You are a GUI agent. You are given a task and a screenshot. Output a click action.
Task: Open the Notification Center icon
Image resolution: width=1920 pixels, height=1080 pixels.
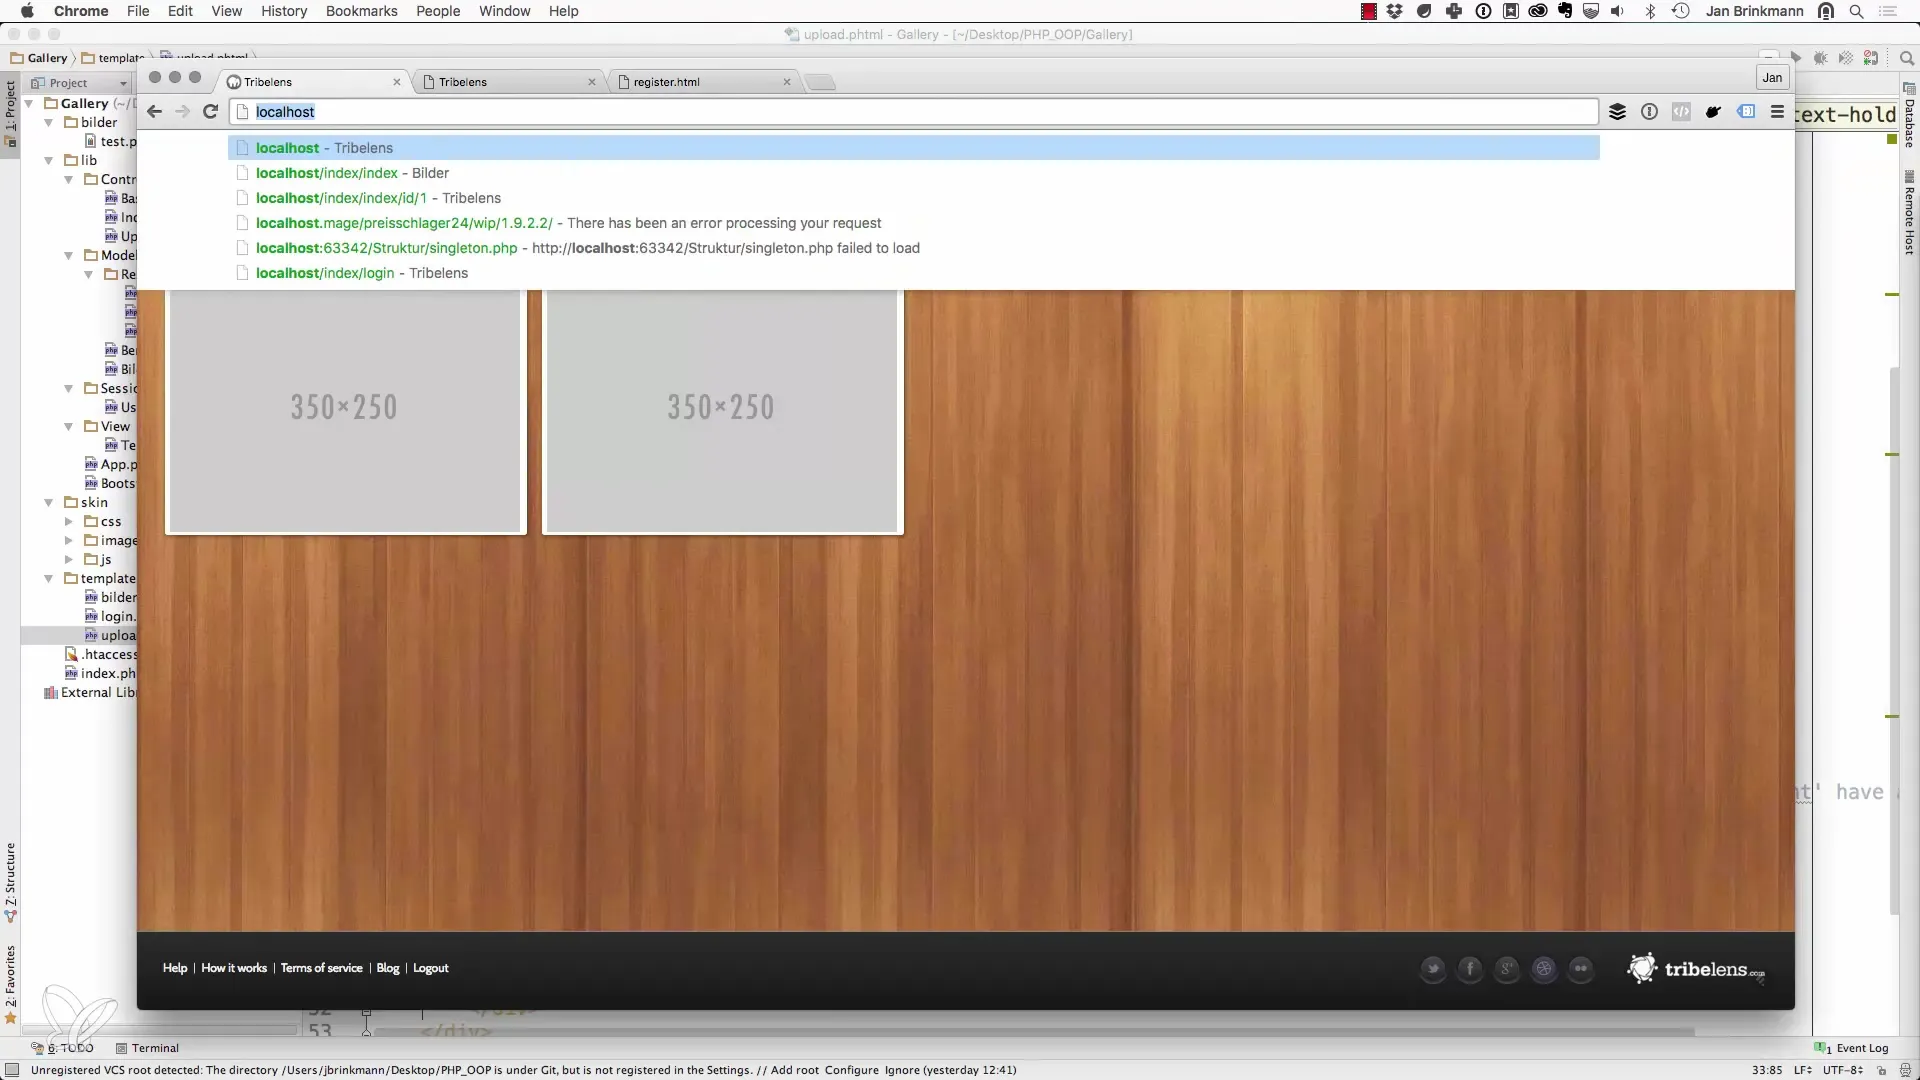point(1889,11)
